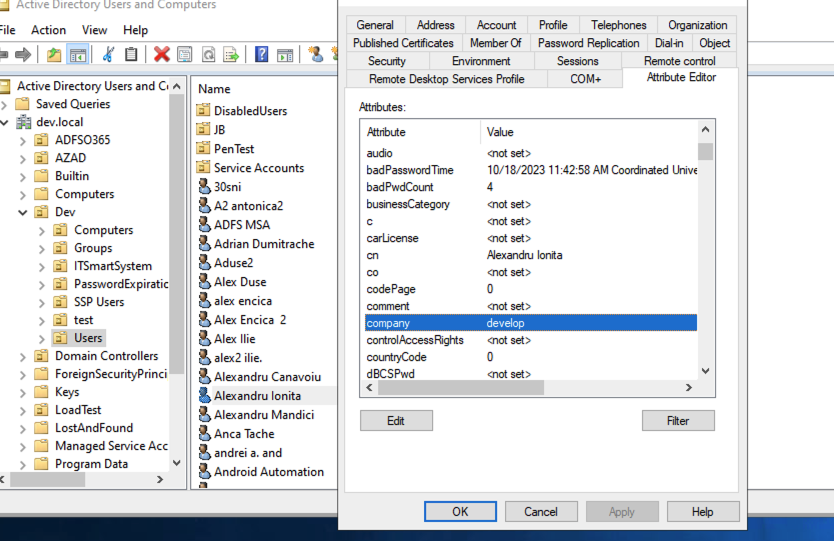Open Help via blue question mark icon
The width and height of the screenshot is (834, 541).
coord(261,54)
